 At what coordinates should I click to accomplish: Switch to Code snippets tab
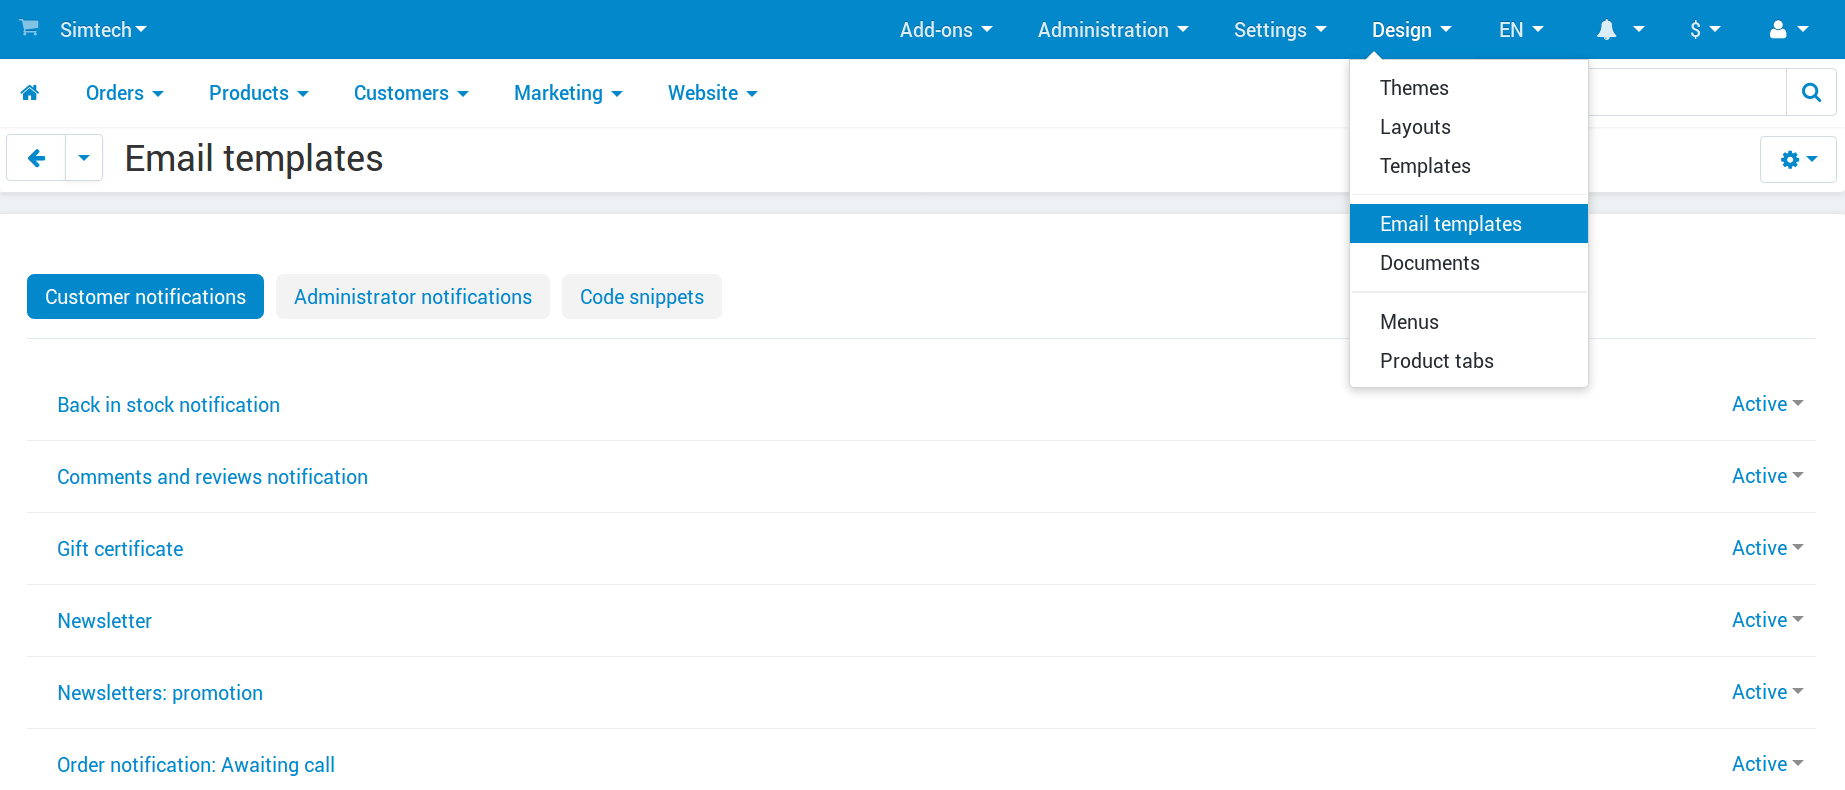click(x=642, y=297)
